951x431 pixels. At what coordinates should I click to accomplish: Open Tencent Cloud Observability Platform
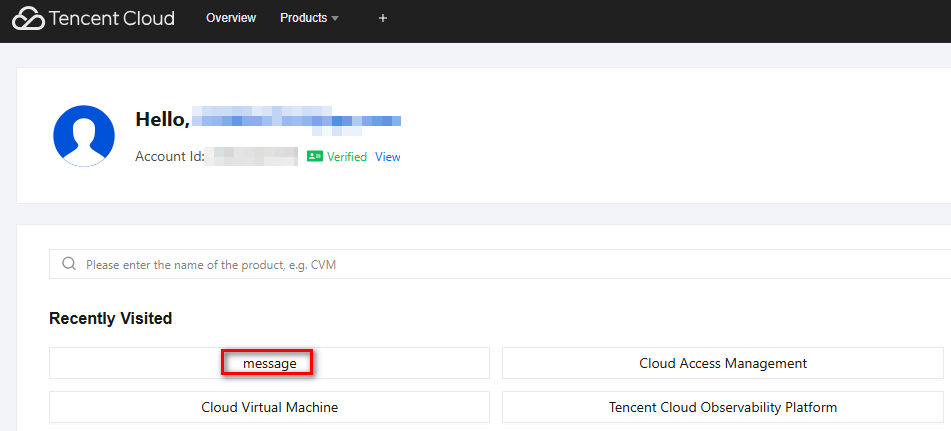(x=723, y=407)
